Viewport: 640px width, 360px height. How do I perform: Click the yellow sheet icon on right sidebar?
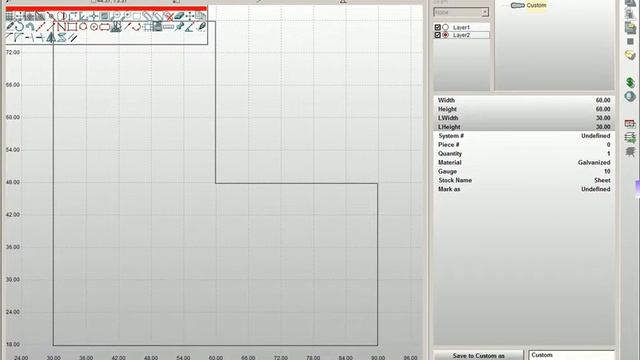630,55
